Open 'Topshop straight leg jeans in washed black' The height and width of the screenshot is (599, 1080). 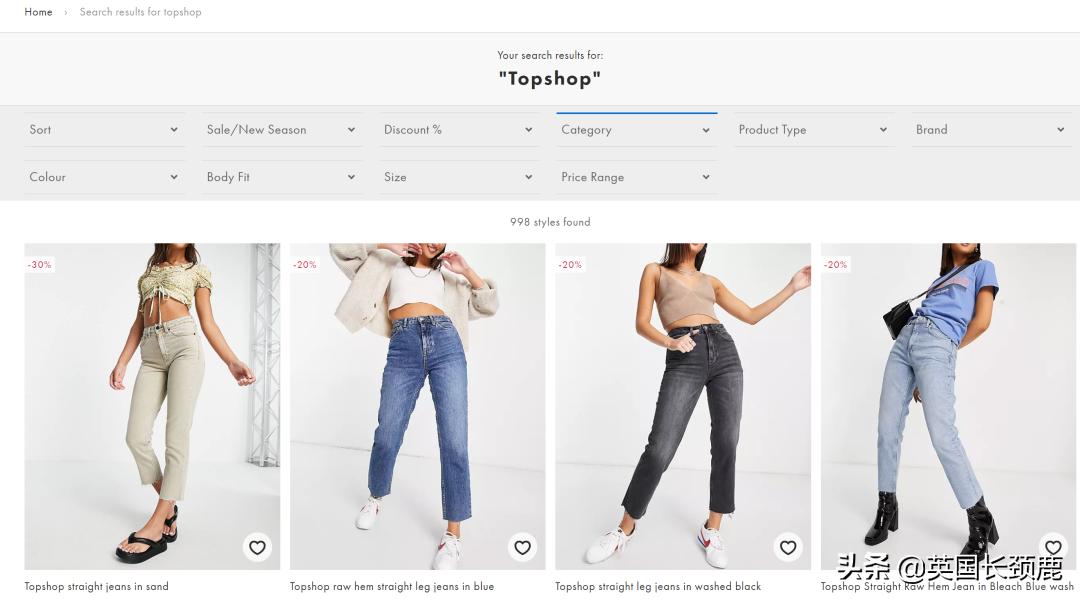pos(658,587)
